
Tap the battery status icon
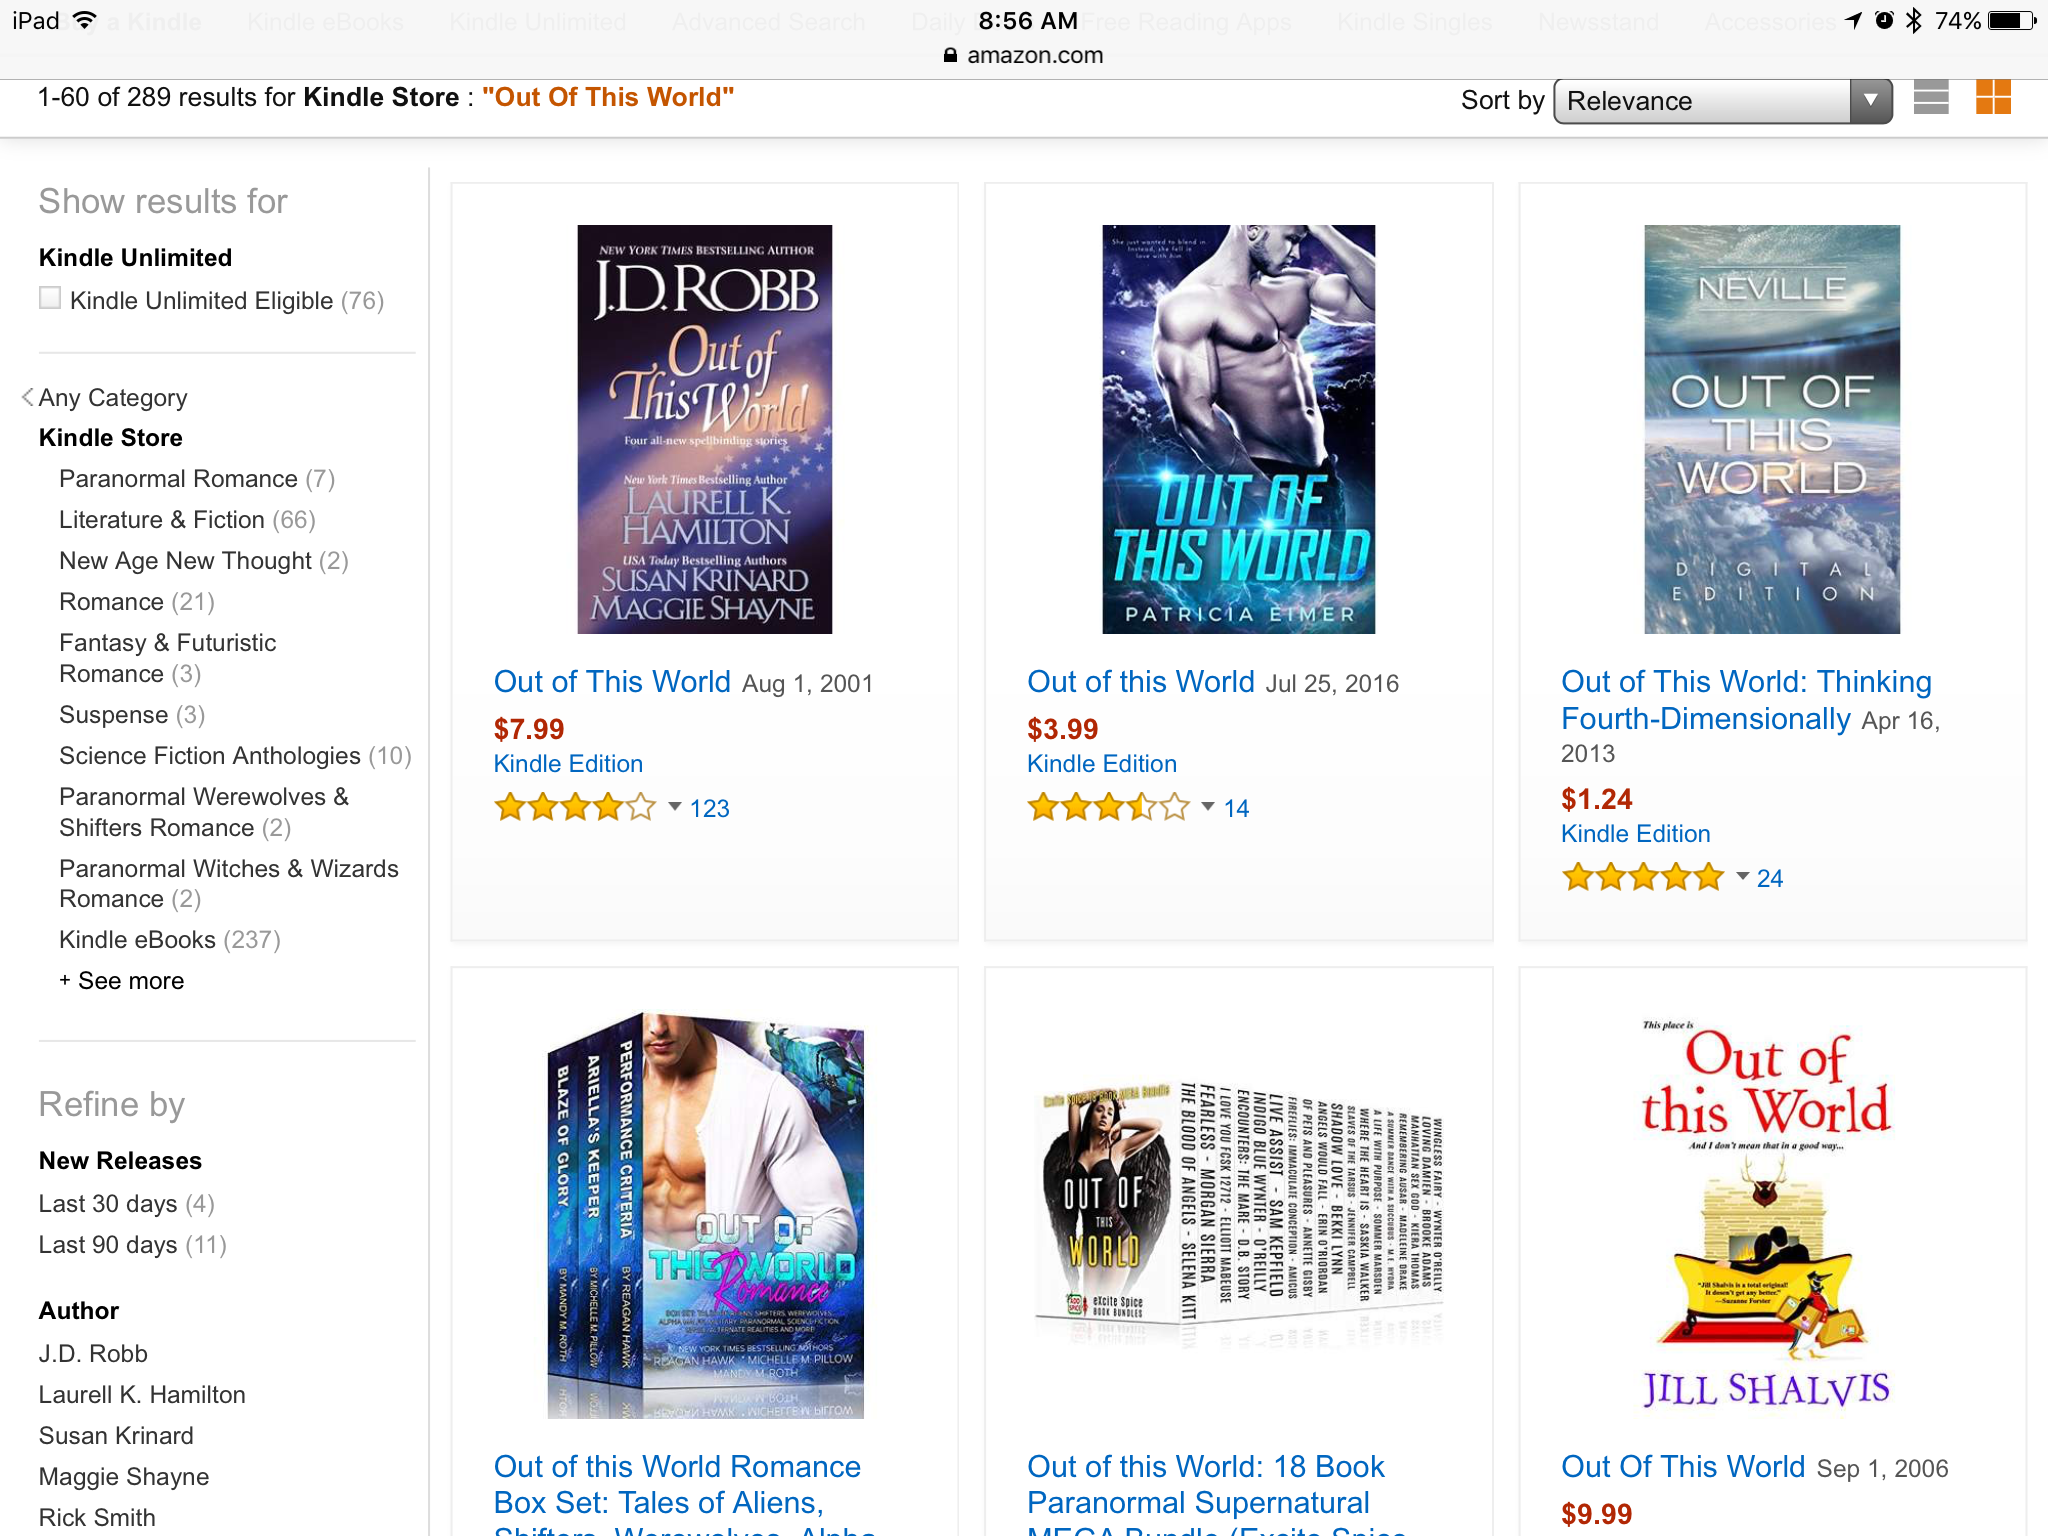[x=2011, y=21]
